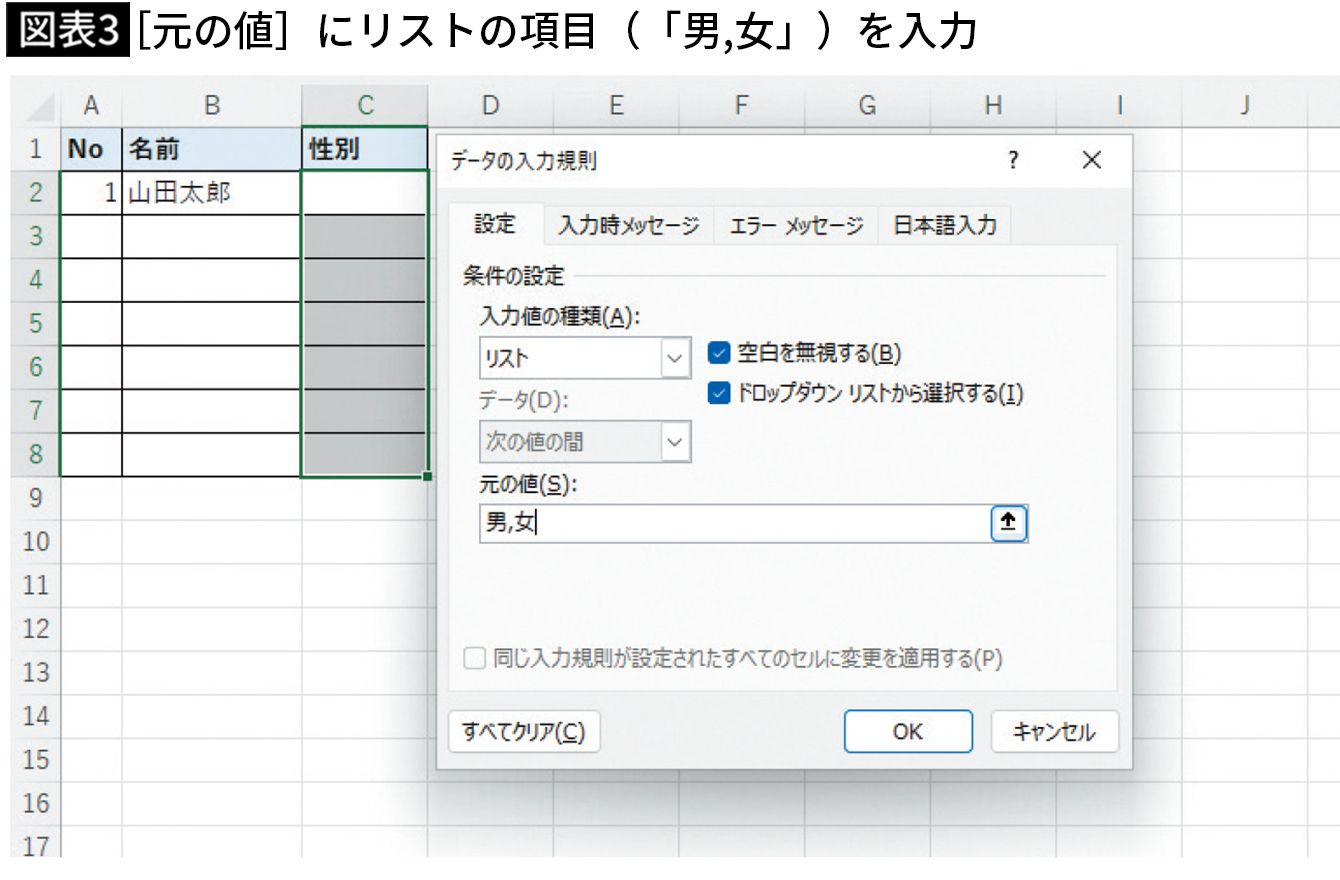Select the 日本語入力 tab
The width and height of the screenshot is (1340, 880).
coord(944,225)
